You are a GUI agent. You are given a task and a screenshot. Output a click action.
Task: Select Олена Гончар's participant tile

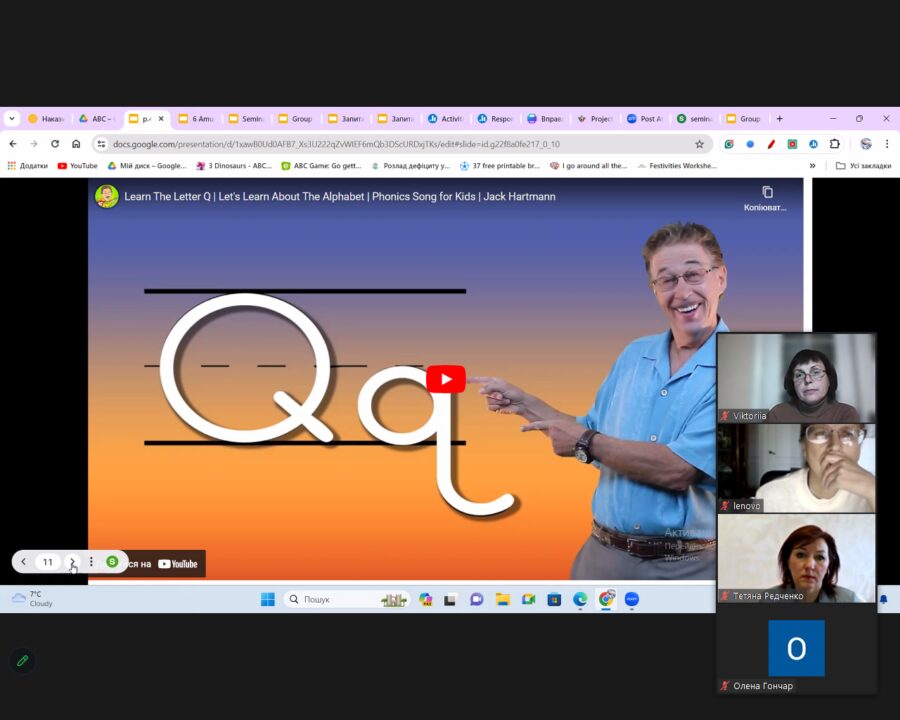click(x=796, y=648)
